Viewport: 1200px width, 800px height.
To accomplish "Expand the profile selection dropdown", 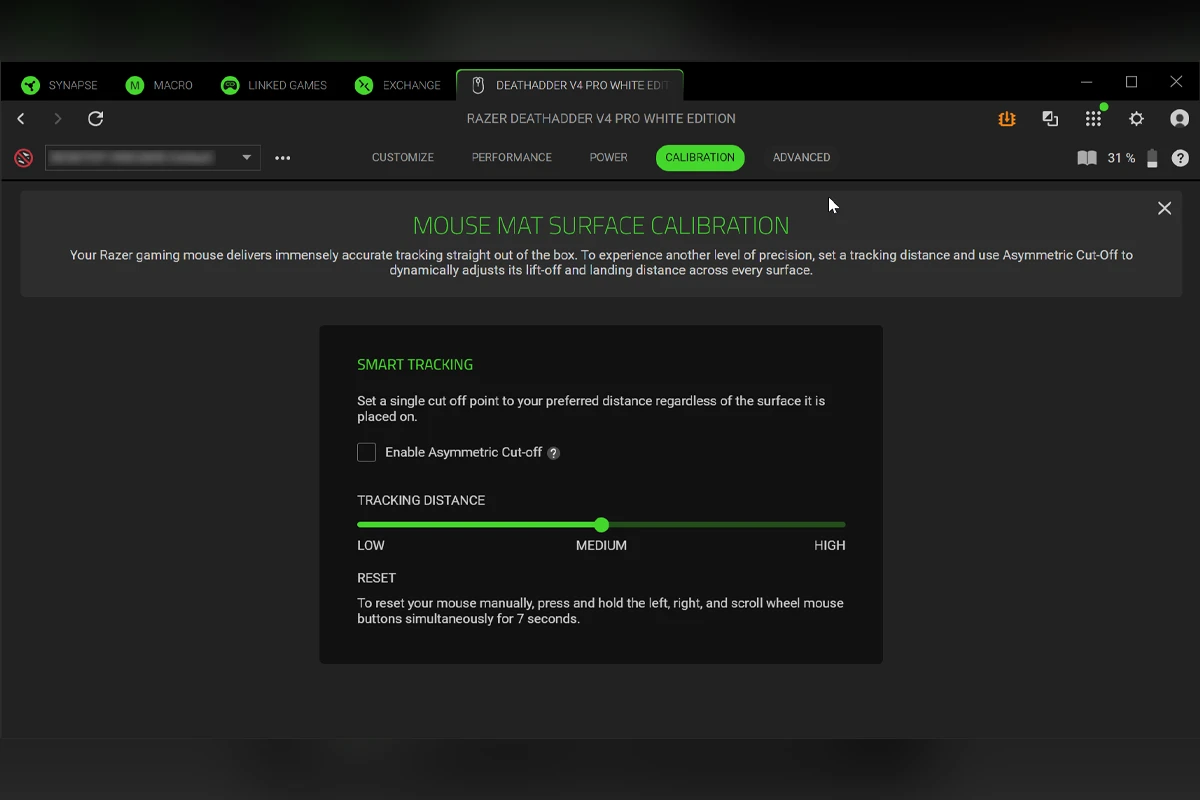I will [x=153, y=158].
